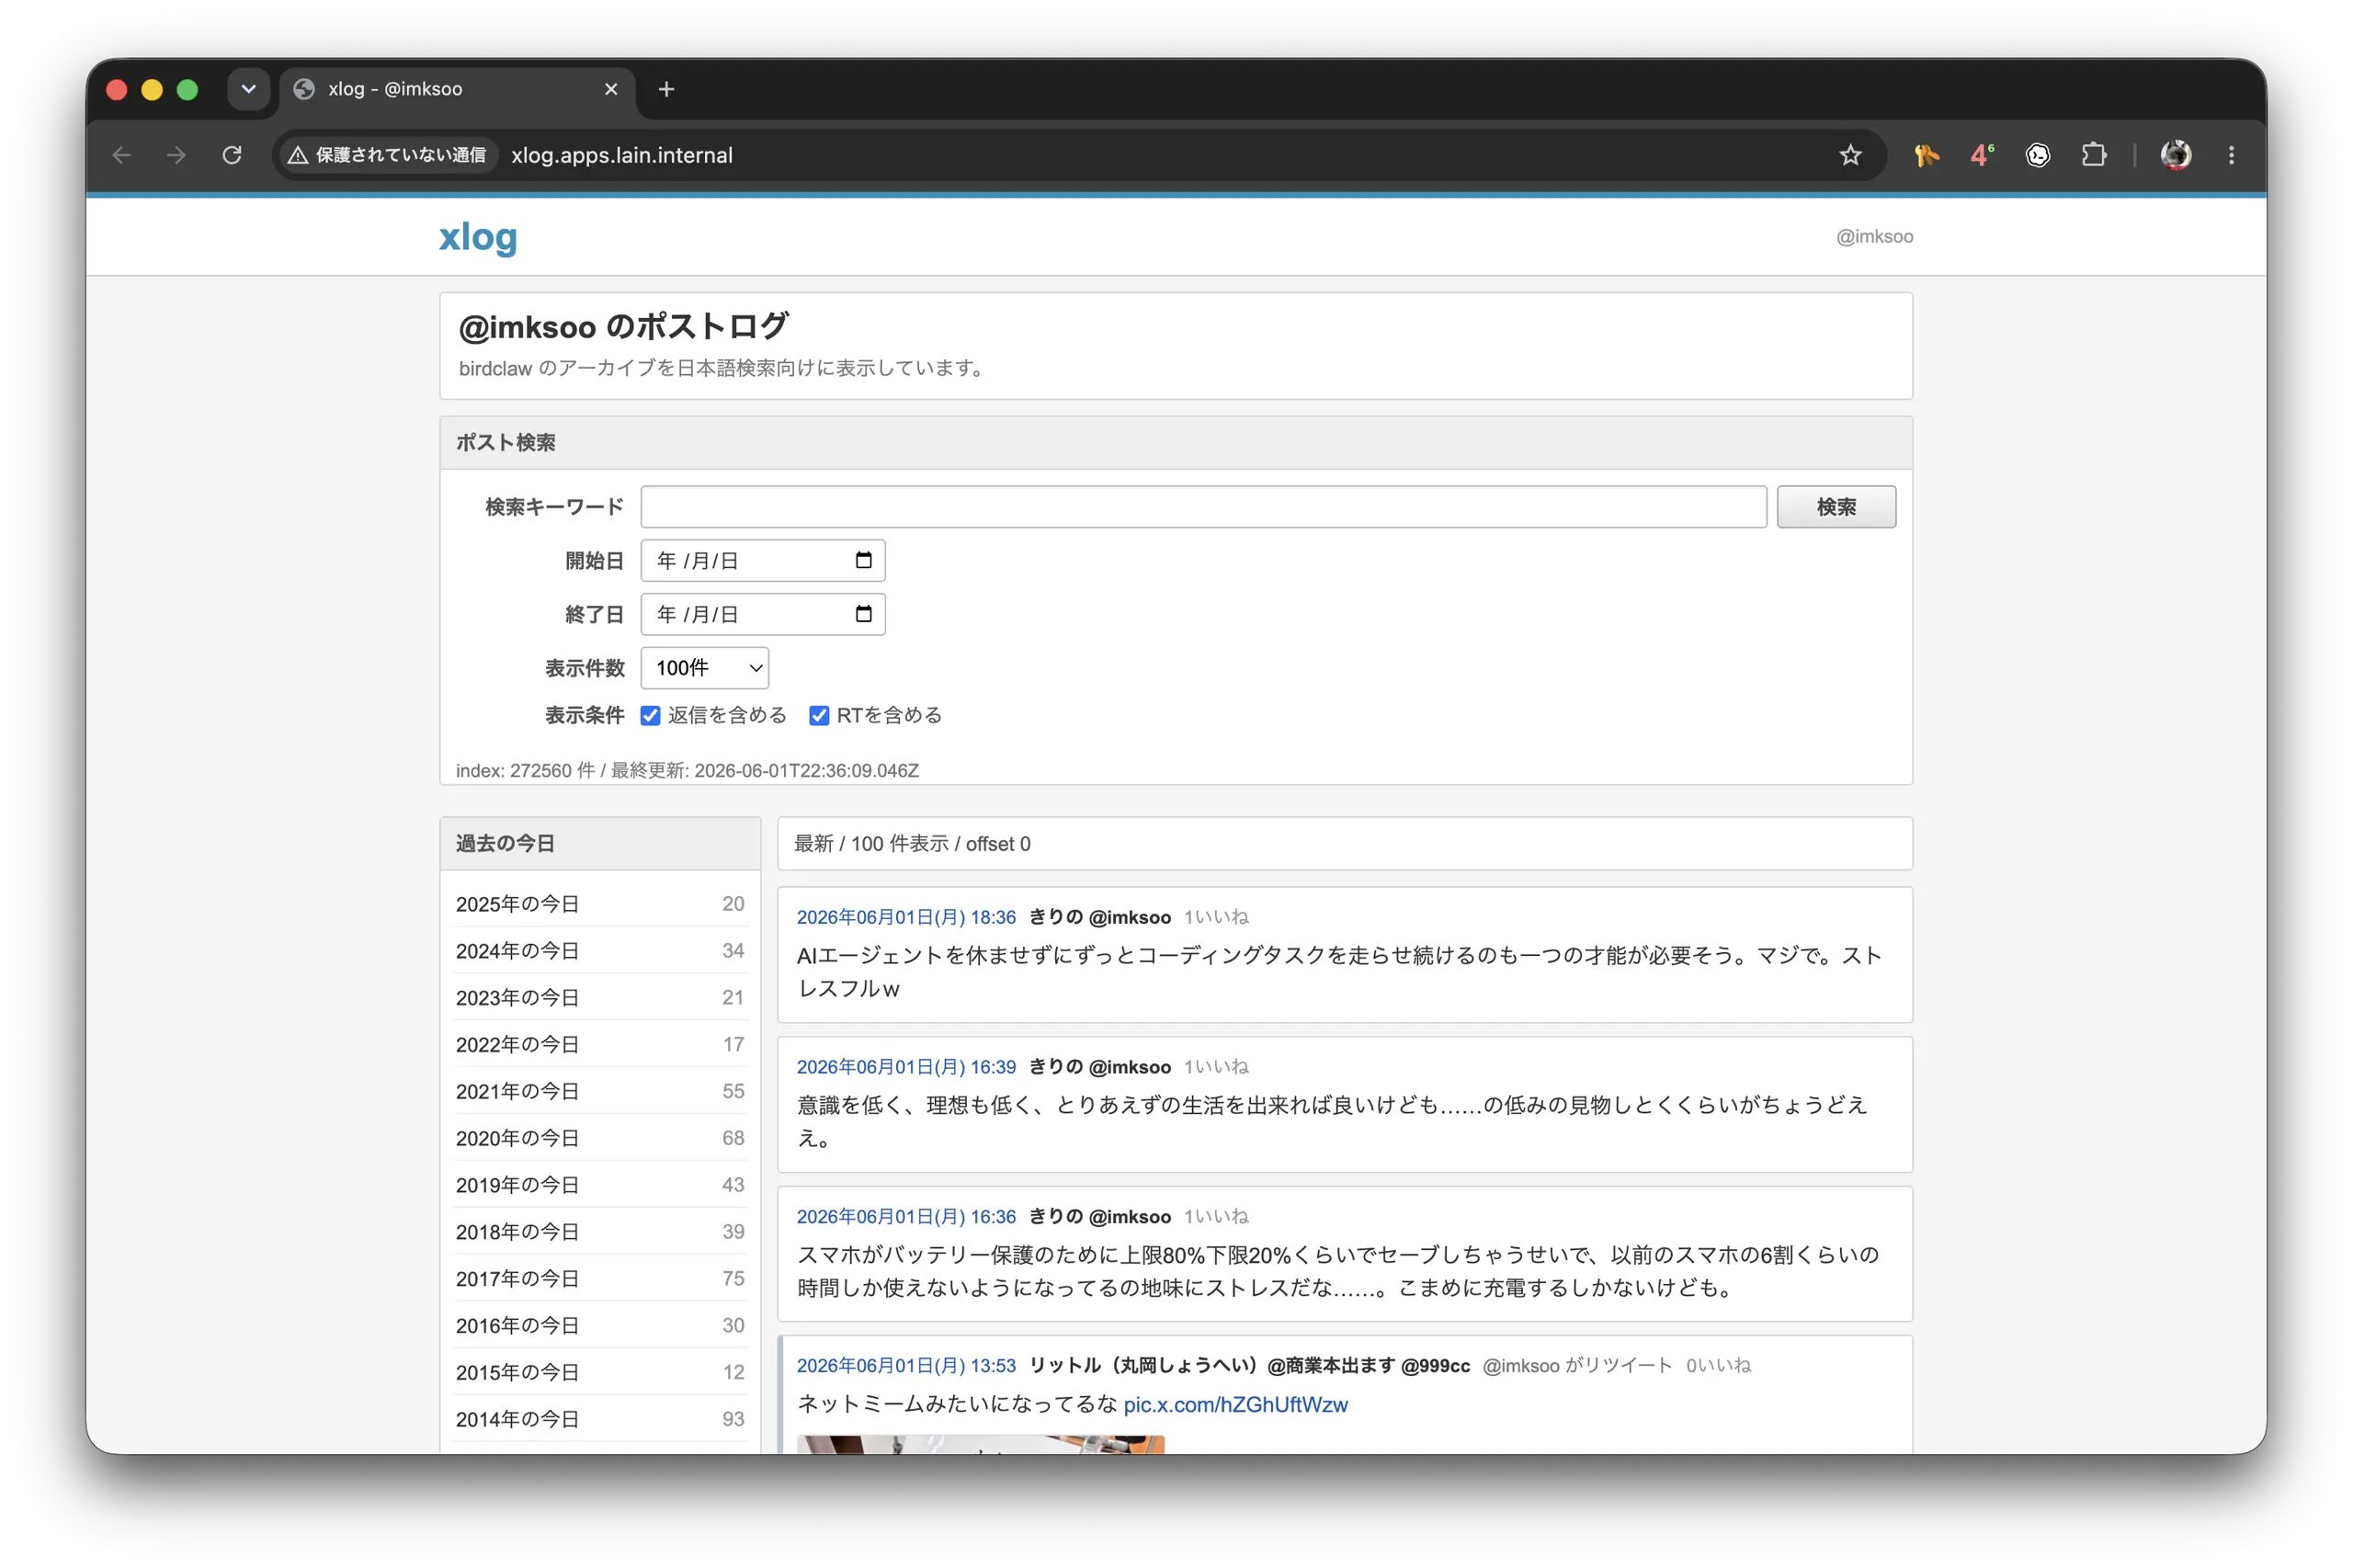The image size is (2353, 1568).
Task: Click the birdclaw のアーカイブ description text
Action: (x=724, y=368)
